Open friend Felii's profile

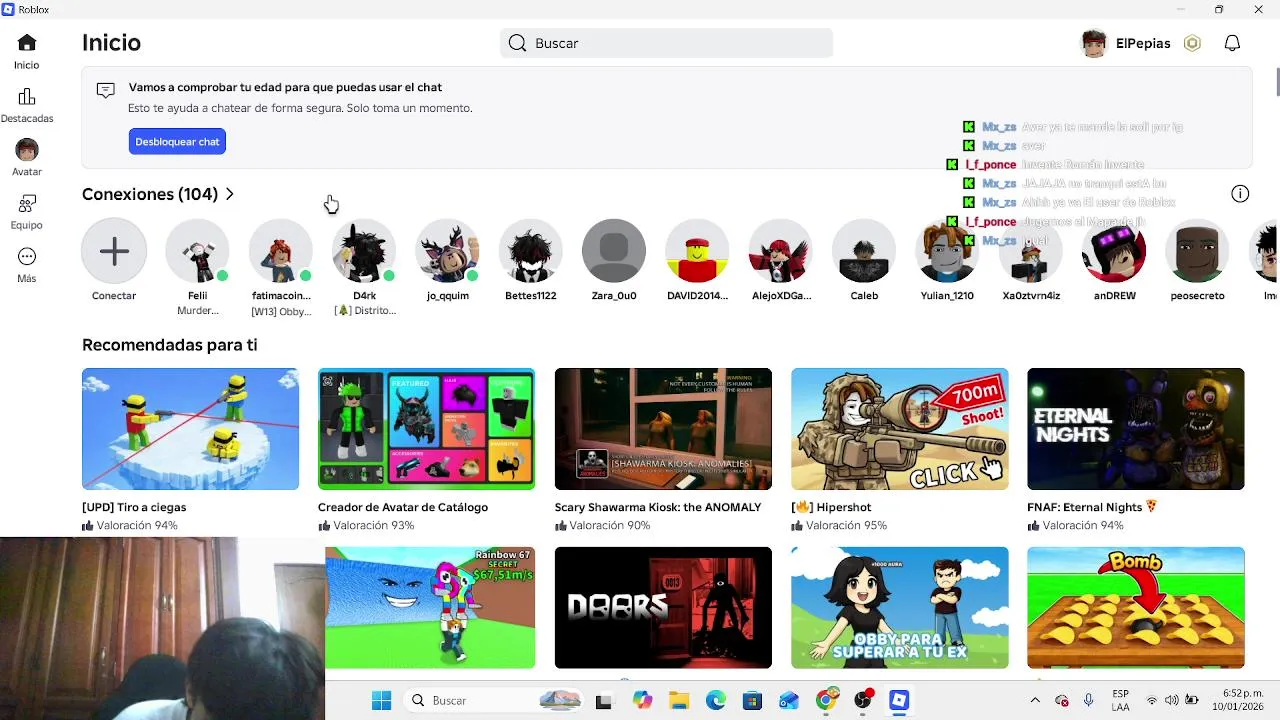coord(197,250)
